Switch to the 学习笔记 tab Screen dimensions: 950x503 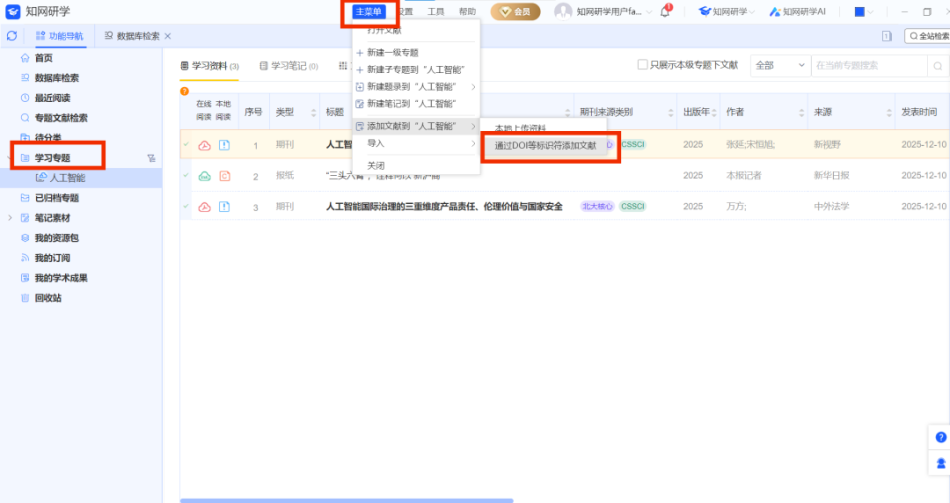[x=288, y=66]
